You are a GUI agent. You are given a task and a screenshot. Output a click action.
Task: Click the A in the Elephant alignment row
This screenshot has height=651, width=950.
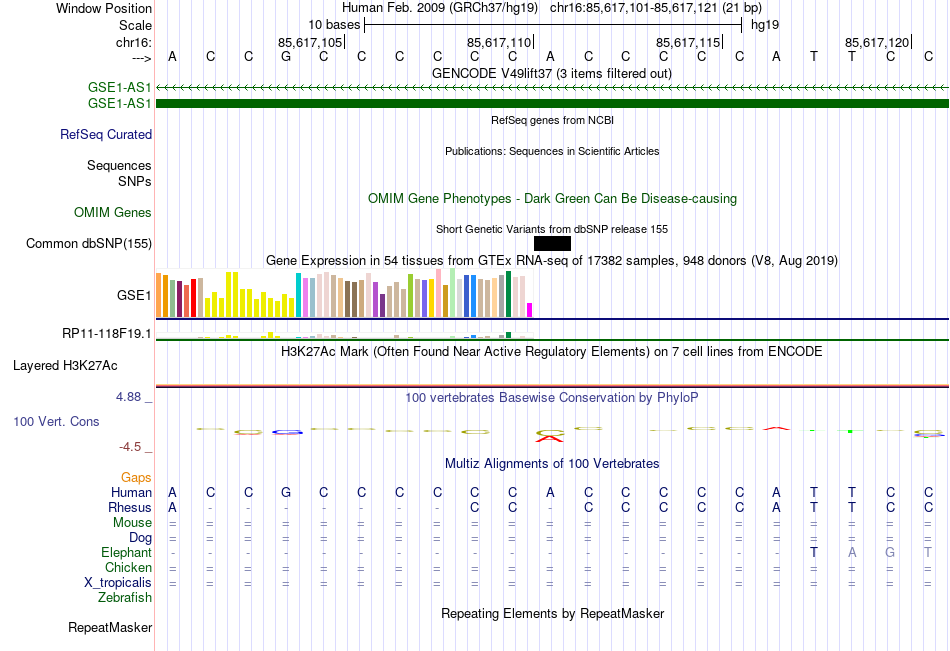pyautogui.click(x=852, y=552)
